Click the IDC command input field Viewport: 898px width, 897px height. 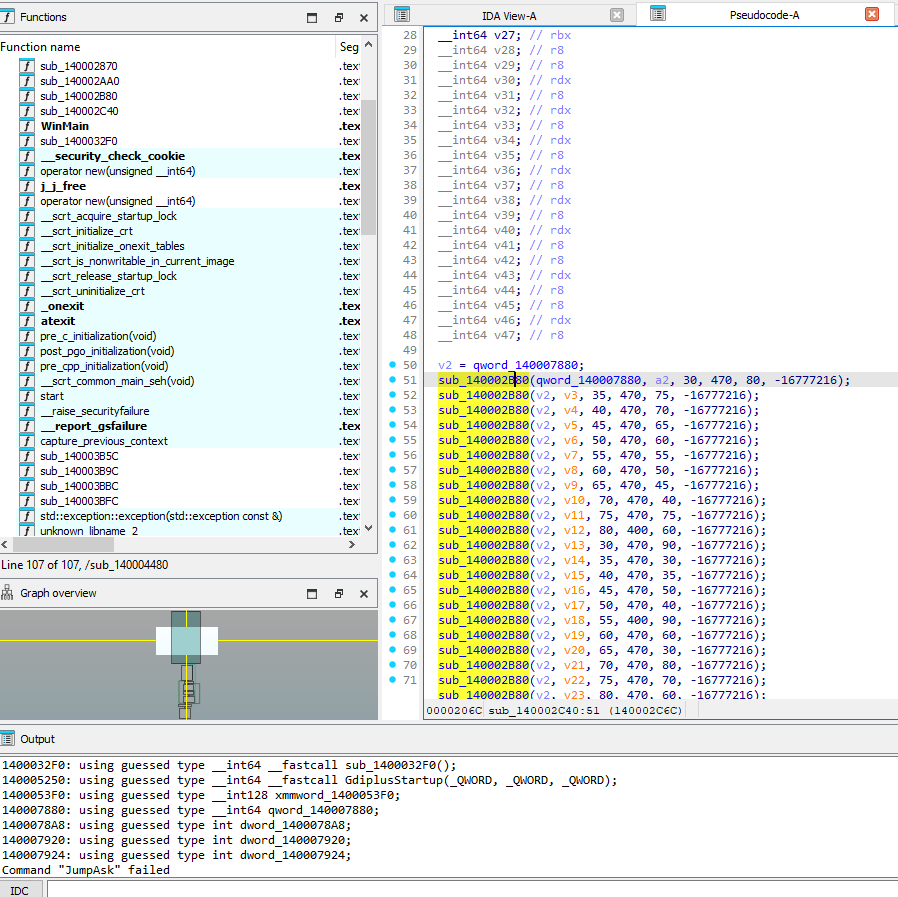[470, 889]
